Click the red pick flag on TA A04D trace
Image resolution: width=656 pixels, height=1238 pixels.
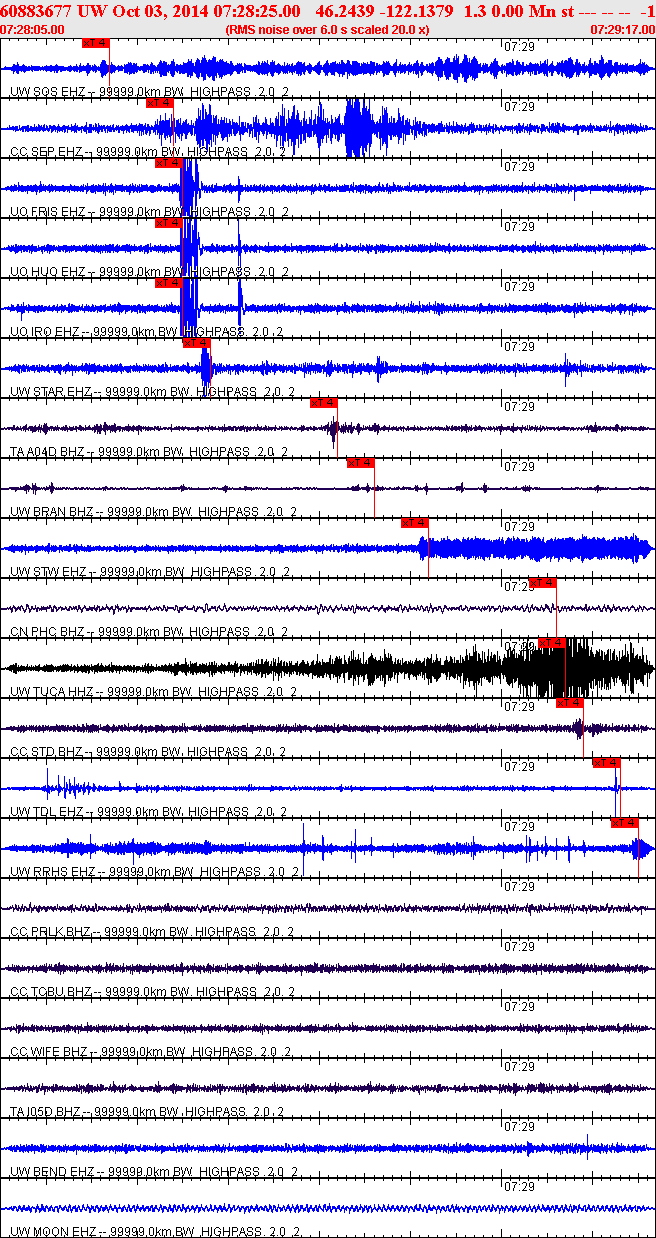[x=324, y=403]
